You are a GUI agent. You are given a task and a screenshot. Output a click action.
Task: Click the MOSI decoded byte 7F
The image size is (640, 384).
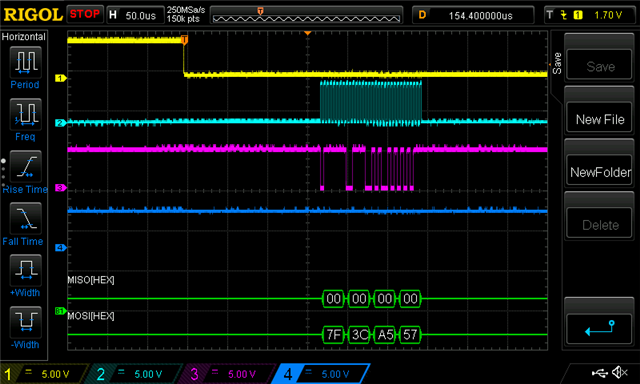coord(333,335)
